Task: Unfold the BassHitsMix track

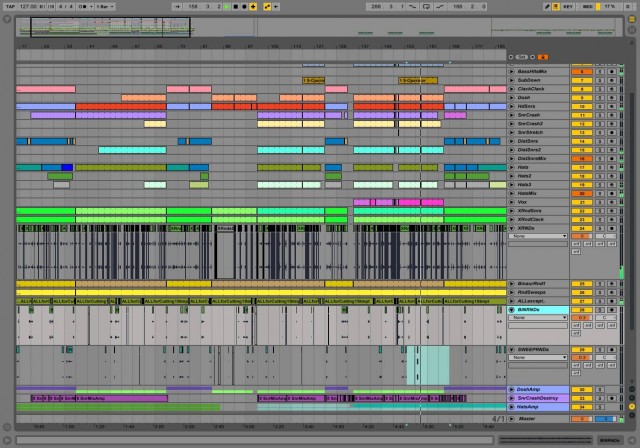Action: (x=513, y=72)
